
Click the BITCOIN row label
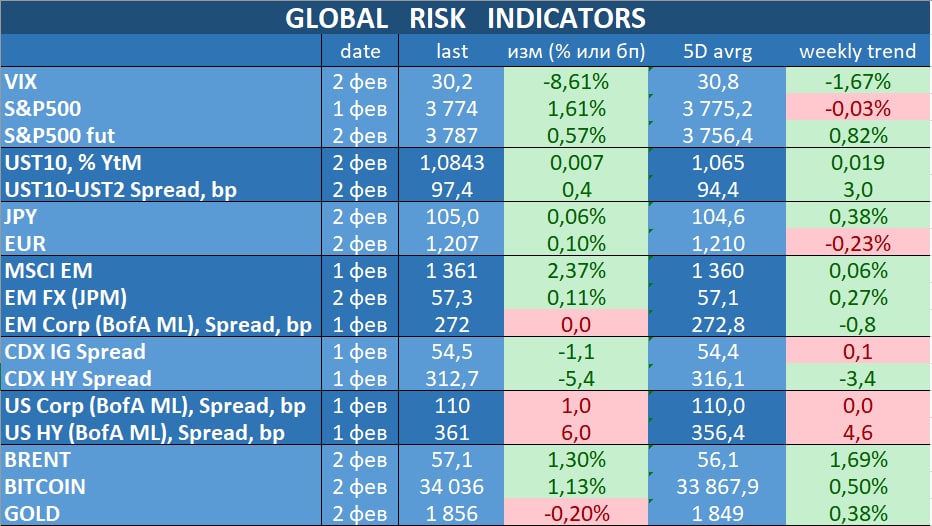46,486
